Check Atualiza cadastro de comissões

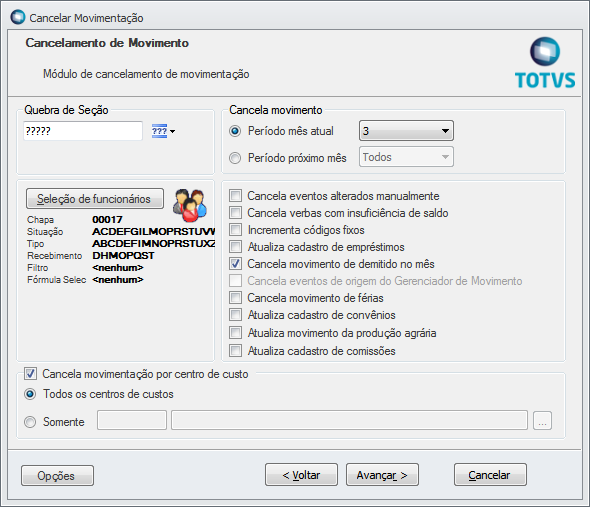click(236, 351)
